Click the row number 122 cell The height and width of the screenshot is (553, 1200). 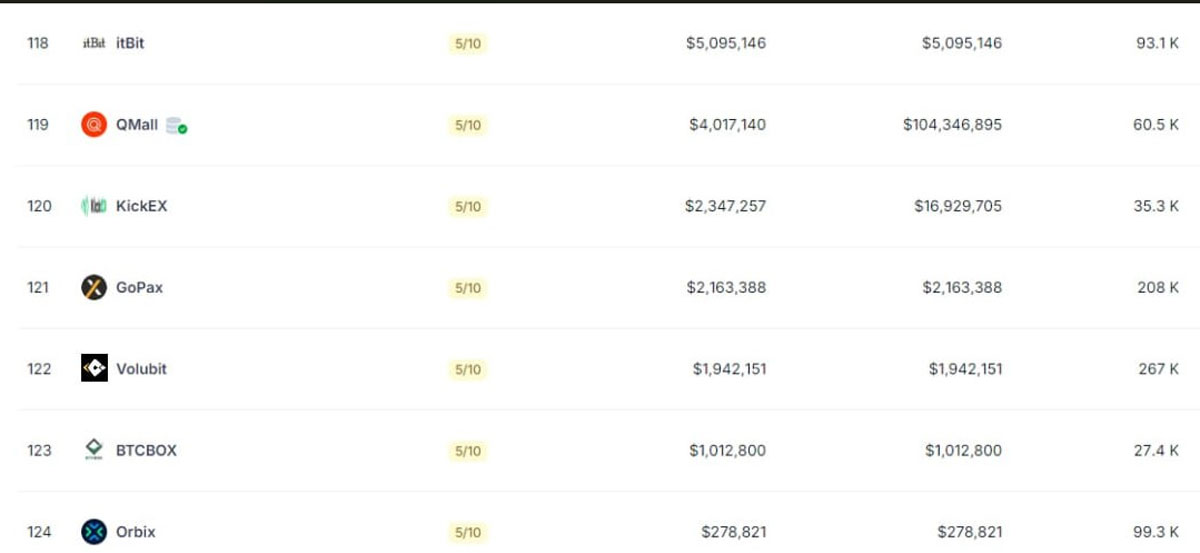(x=39, y=369)
